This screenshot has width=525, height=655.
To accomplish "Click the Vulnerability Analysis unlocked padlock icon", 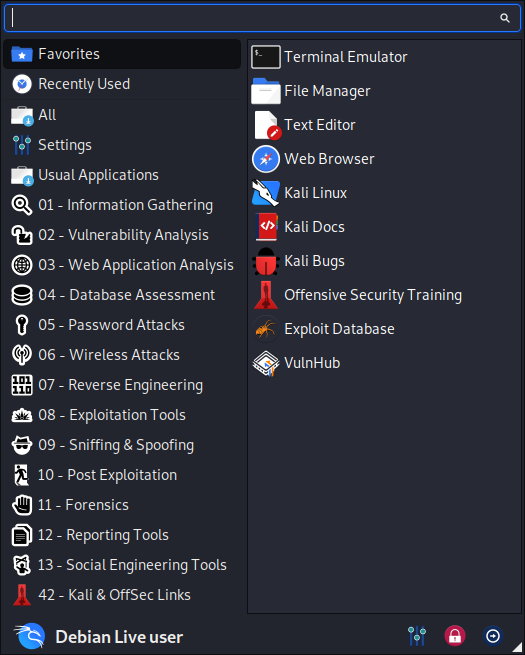I will click(22, 235).
